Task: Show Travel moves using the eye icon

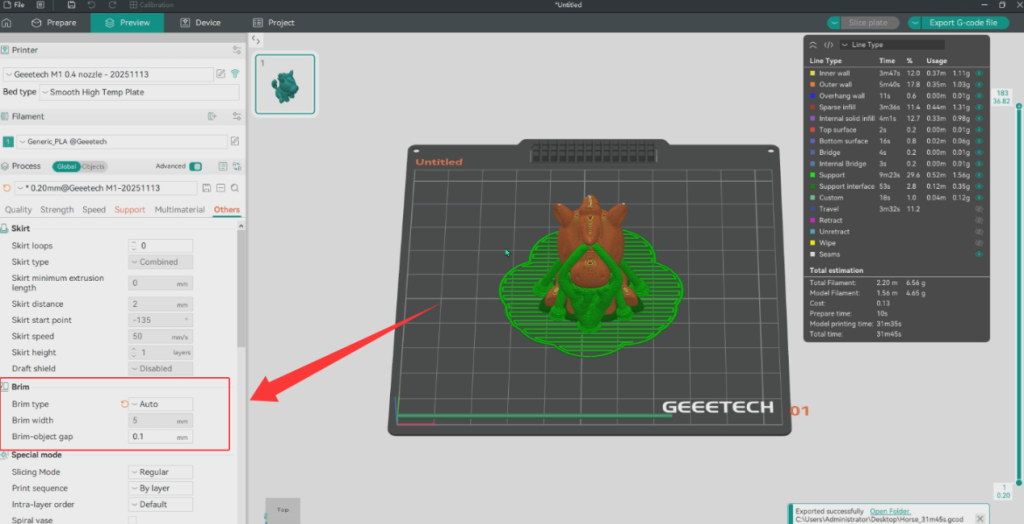Action: coord(978,209)
